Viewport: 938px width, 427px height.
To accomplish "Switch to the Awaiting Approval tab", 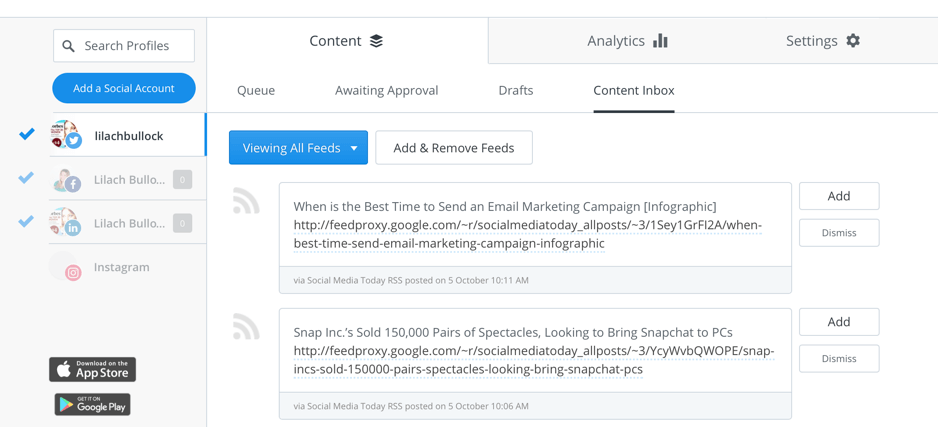I will (x=386, y=90).
